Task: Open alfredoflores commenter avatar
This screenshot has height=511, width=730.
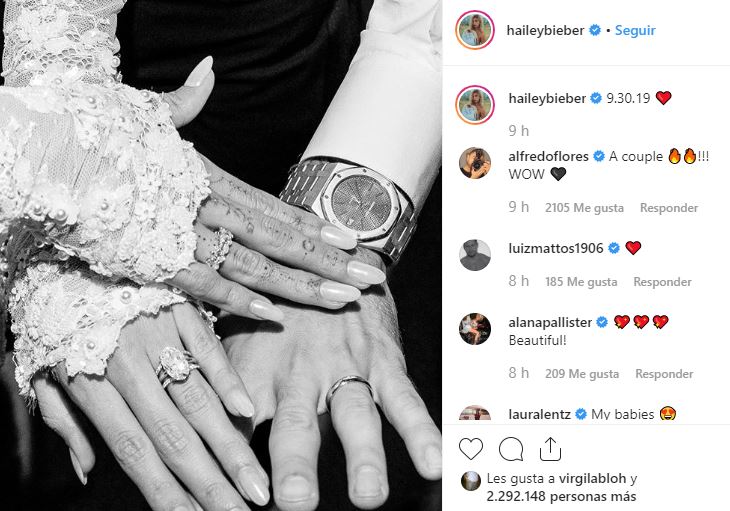Action: pos(475,163)
